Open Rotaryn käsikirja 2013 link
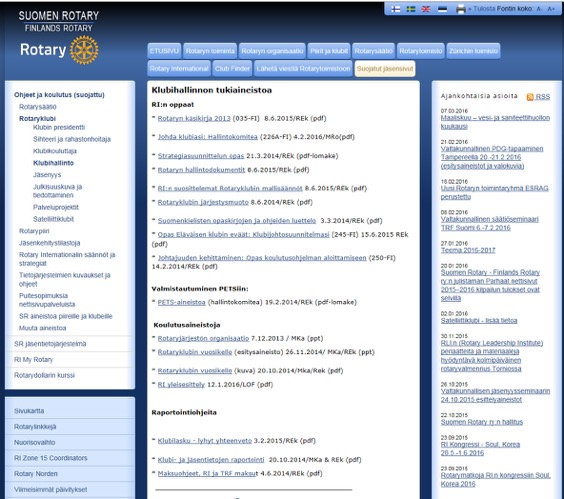This screenshot has height=499, width=564. pos(194,118)
